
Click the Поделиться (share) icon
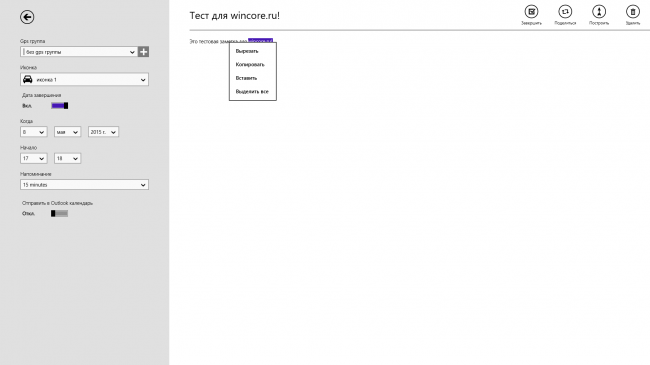(x=565, y=12)
